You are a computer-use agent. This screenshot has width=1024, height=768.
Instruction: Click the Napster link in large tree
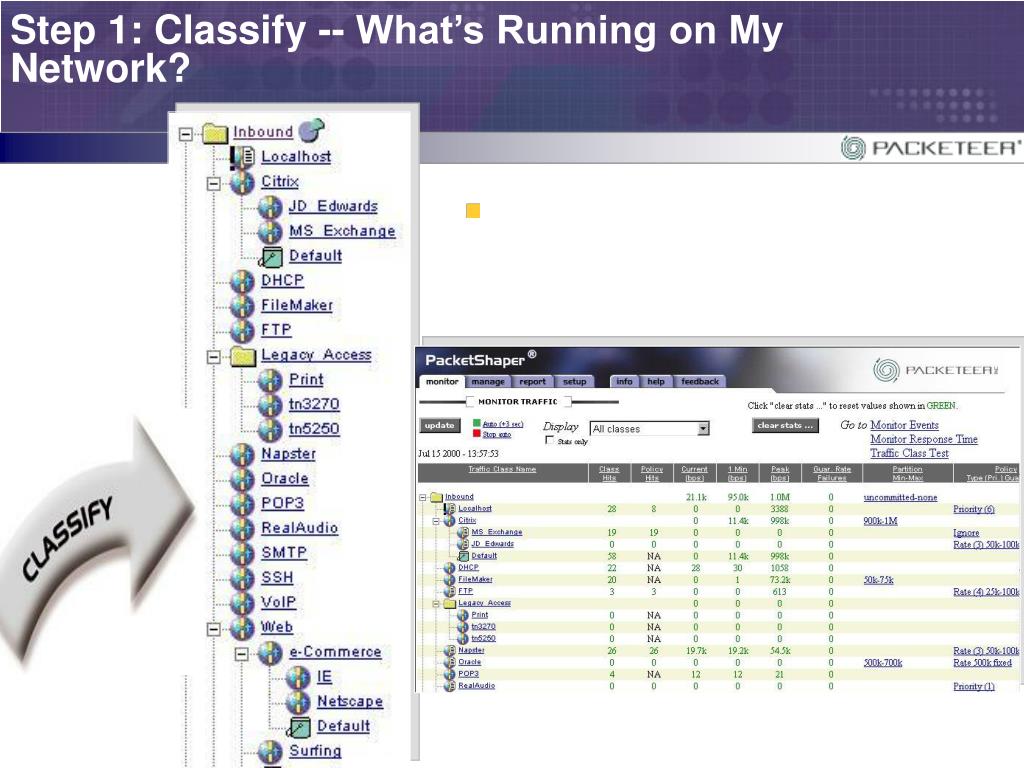pyautogui.click(x=288, y=454)
